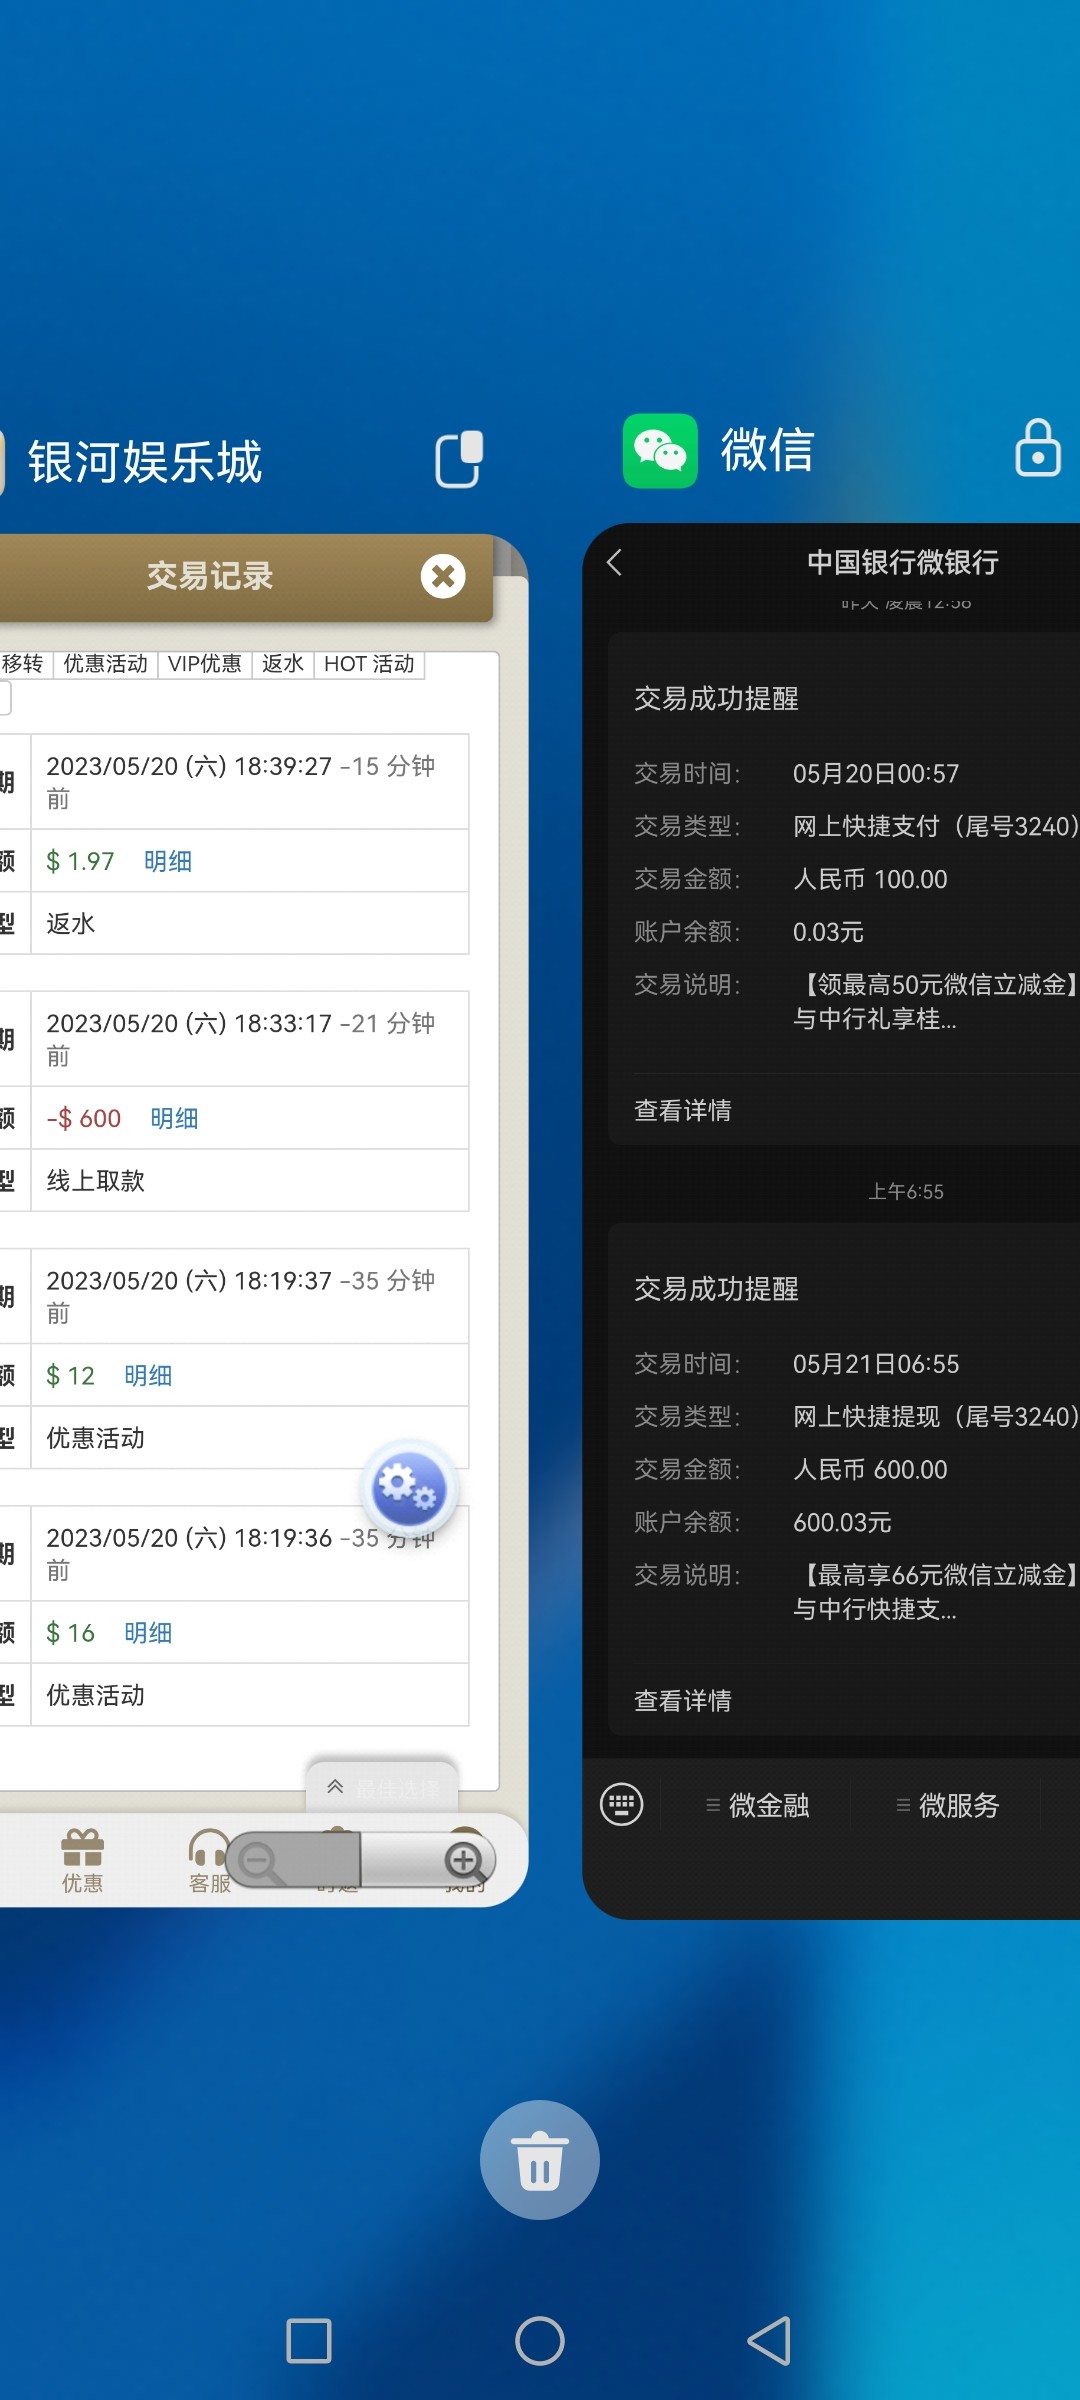Go back using arrow in 中国银行微银行
The height and width of the screenshot is (2400, 1080).
click(x=615, y=563)
